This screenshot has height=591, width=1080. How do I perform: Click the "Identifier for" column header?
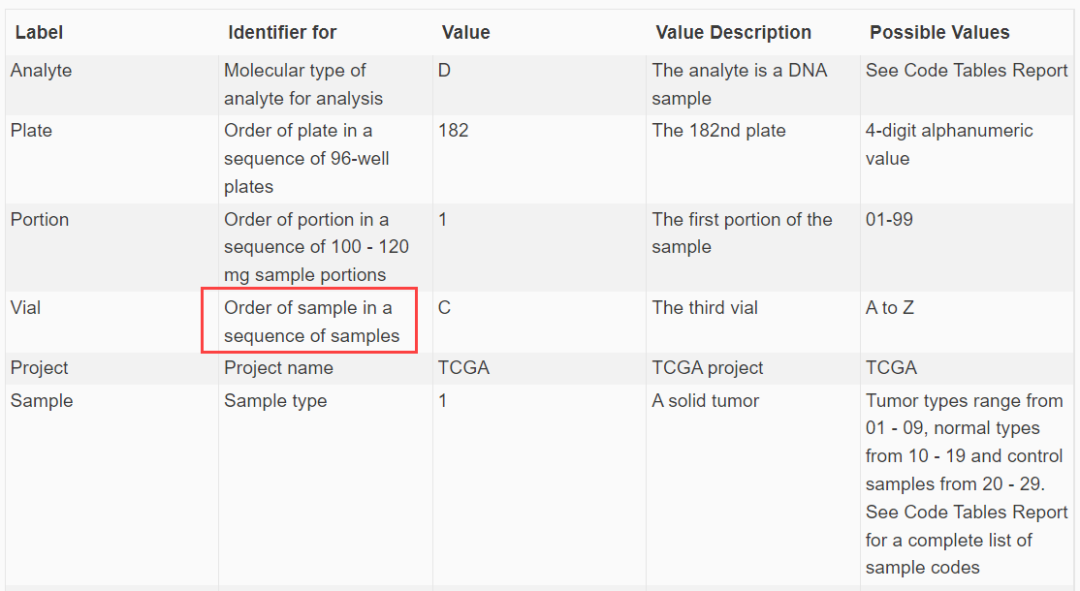[x=282, y=33]
